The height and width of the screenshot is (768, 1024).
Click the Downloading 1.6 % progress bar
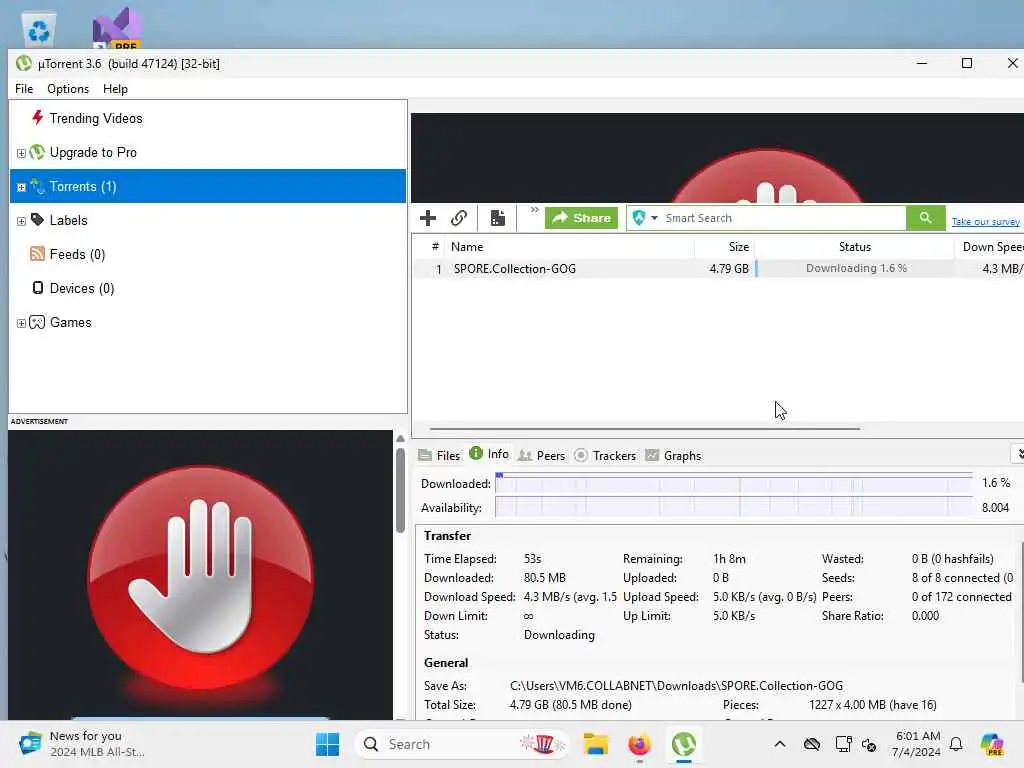(855, 268)
